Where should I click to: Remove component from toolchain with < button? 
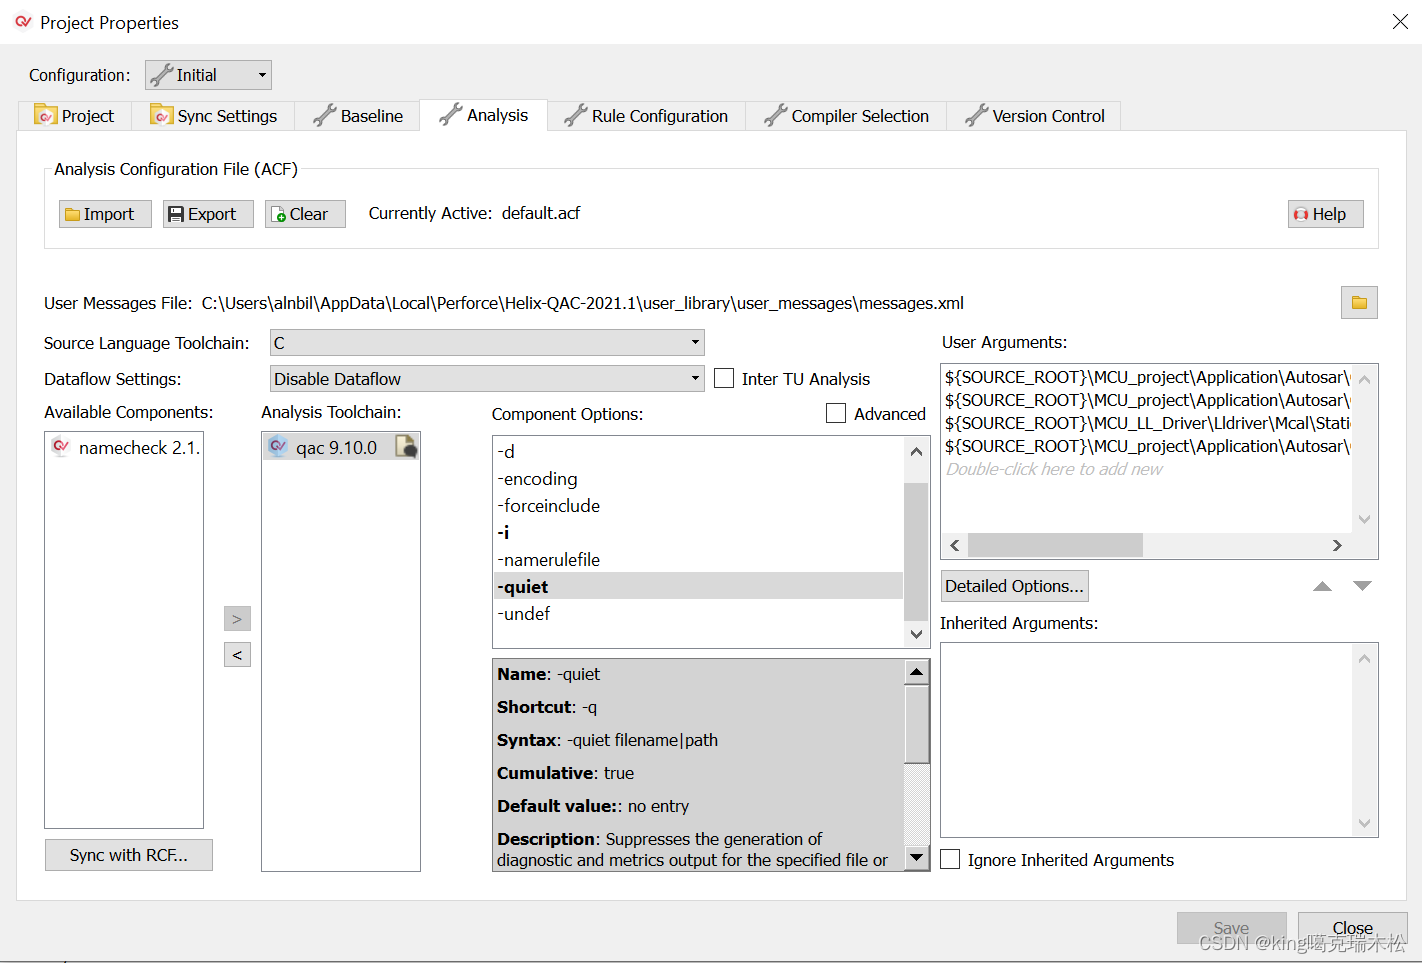[237, 655]
